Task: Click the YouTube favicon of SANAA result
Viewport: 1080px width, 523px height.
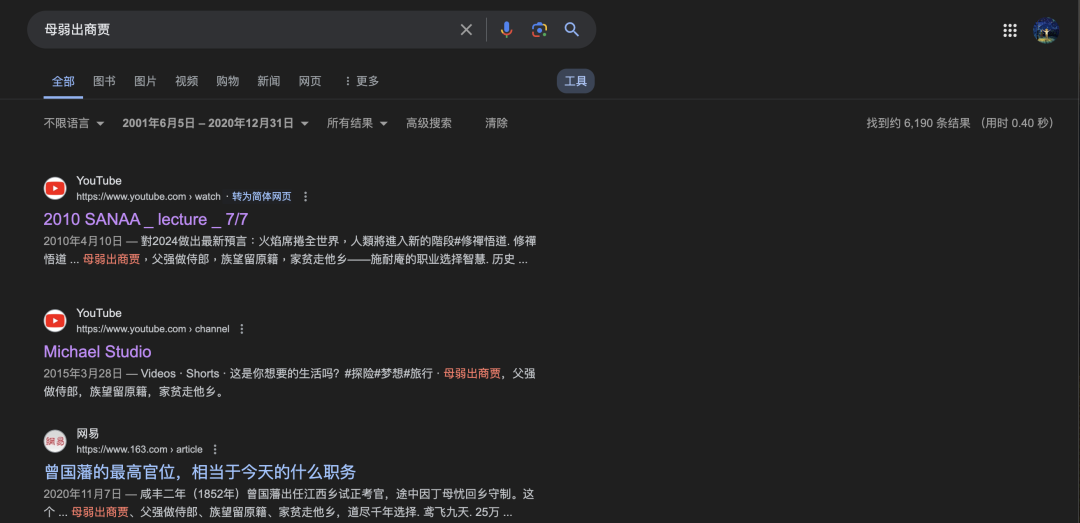Action: pos(55,188)
